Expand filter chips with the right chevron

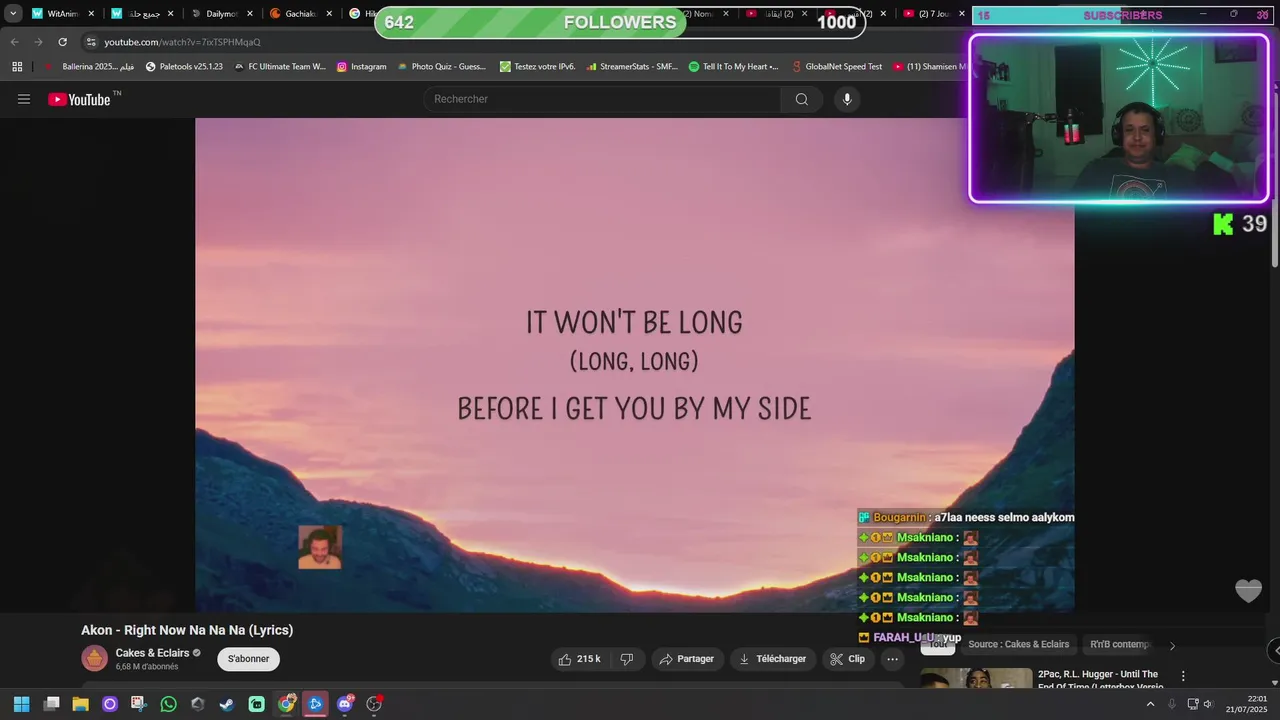coord(1172,645)
